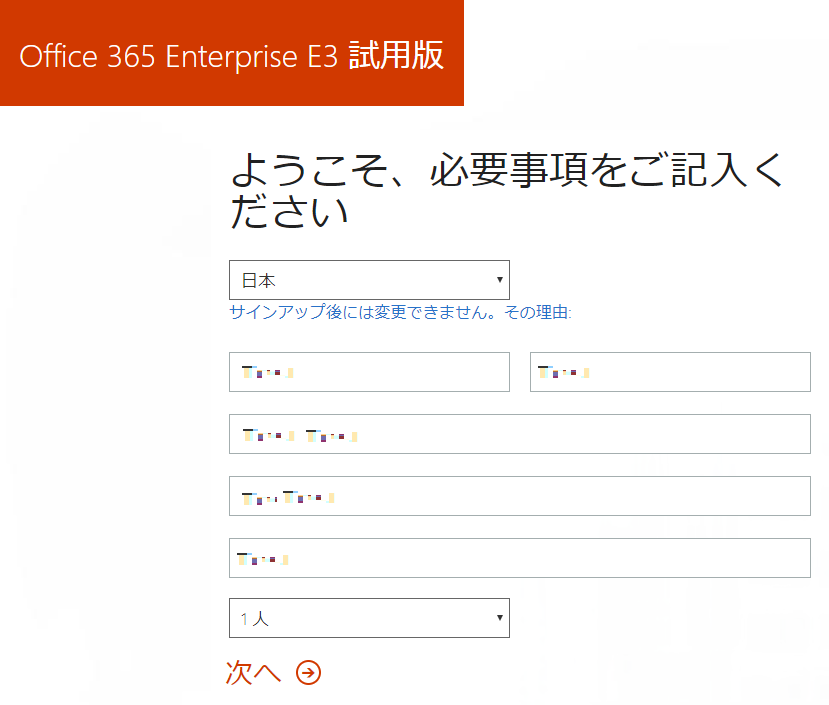Click the 日本 label inside the country box
This screenshot has width=829, height=705.
pos(259,280)
